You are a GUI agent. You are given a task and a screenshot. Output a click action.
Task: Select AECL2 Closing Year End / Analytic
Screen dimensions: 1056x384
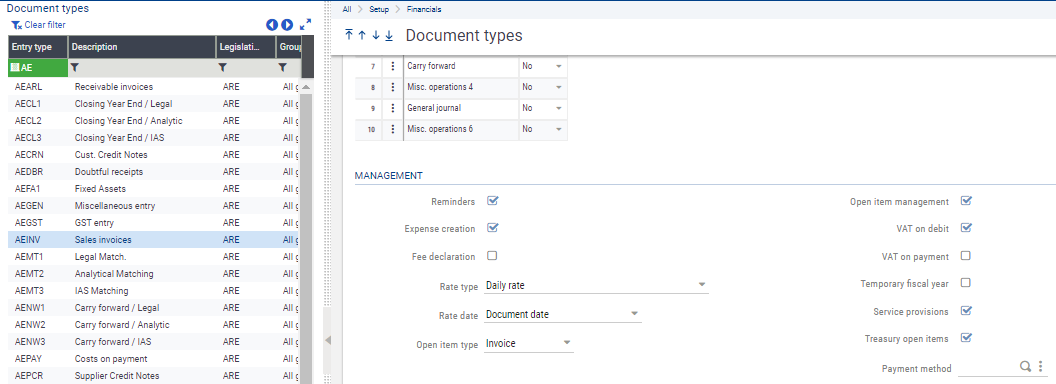(154, 121)
